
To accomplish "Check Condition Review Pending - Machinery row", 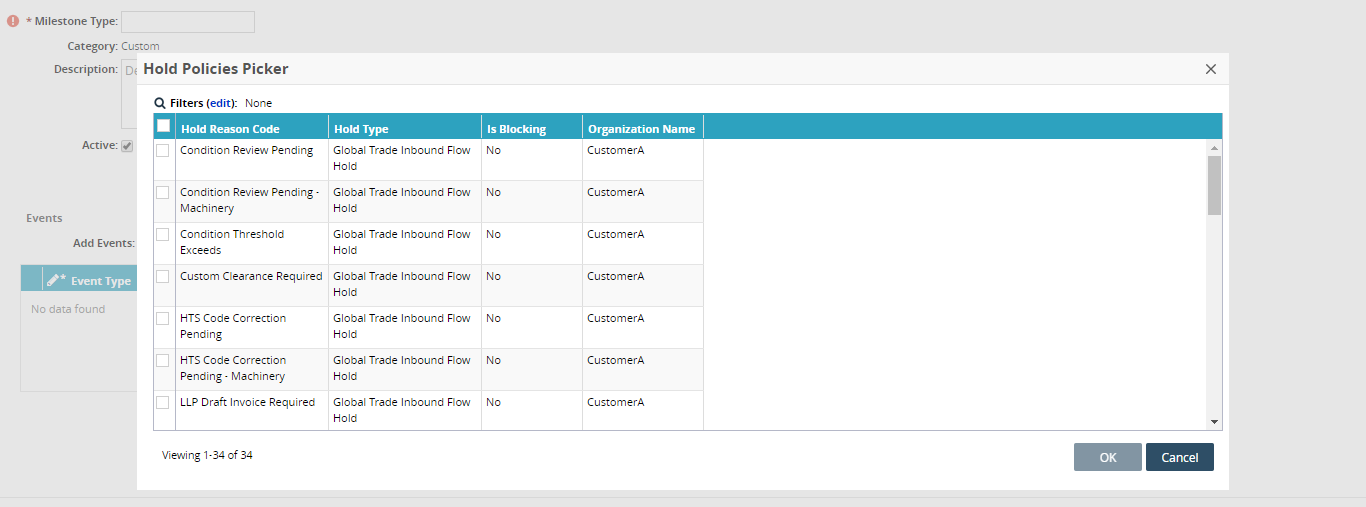I will pos(162,193).
